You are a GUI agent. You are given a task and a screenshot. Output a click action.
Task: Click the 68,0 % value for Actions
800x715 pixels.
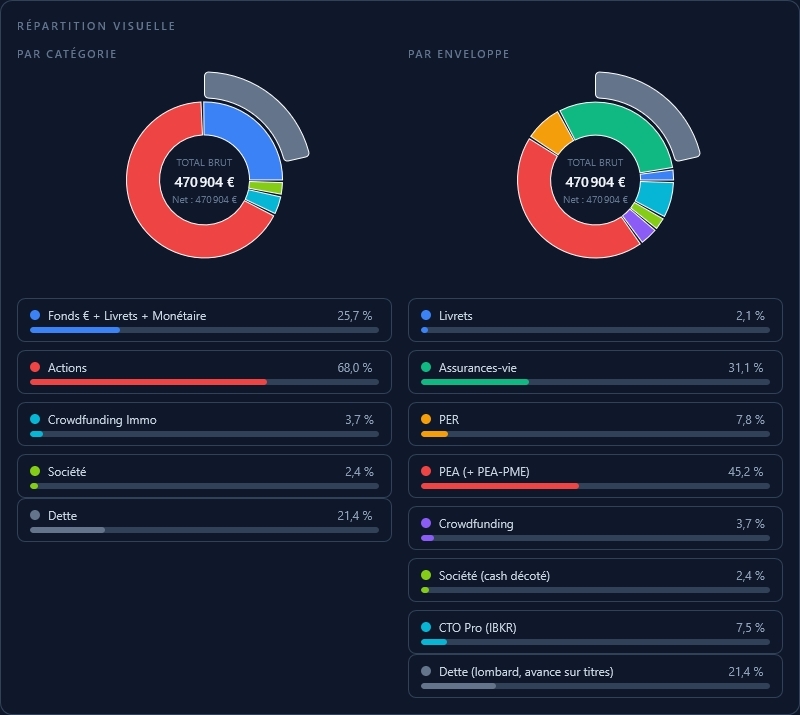(x=355, y=367)
